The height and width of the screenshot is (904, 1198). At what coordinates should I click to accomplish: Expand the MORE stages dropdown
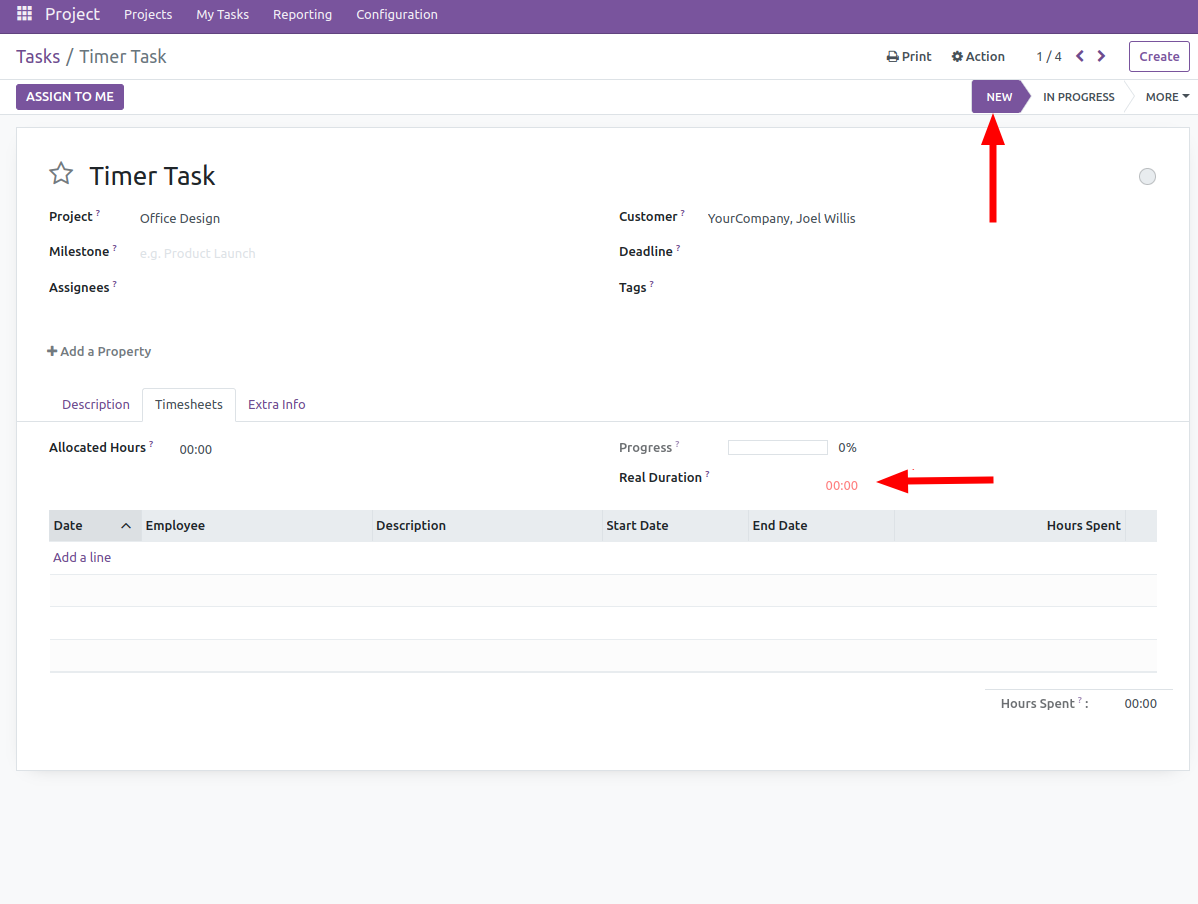[1166, 97]
